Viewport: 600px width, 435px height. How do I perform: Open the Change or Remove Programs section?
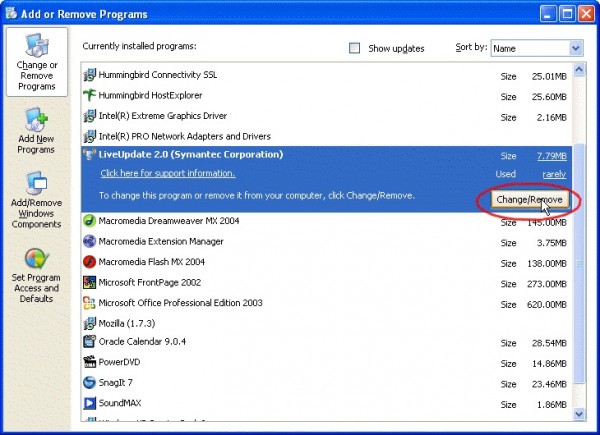[x=37, y=62]
